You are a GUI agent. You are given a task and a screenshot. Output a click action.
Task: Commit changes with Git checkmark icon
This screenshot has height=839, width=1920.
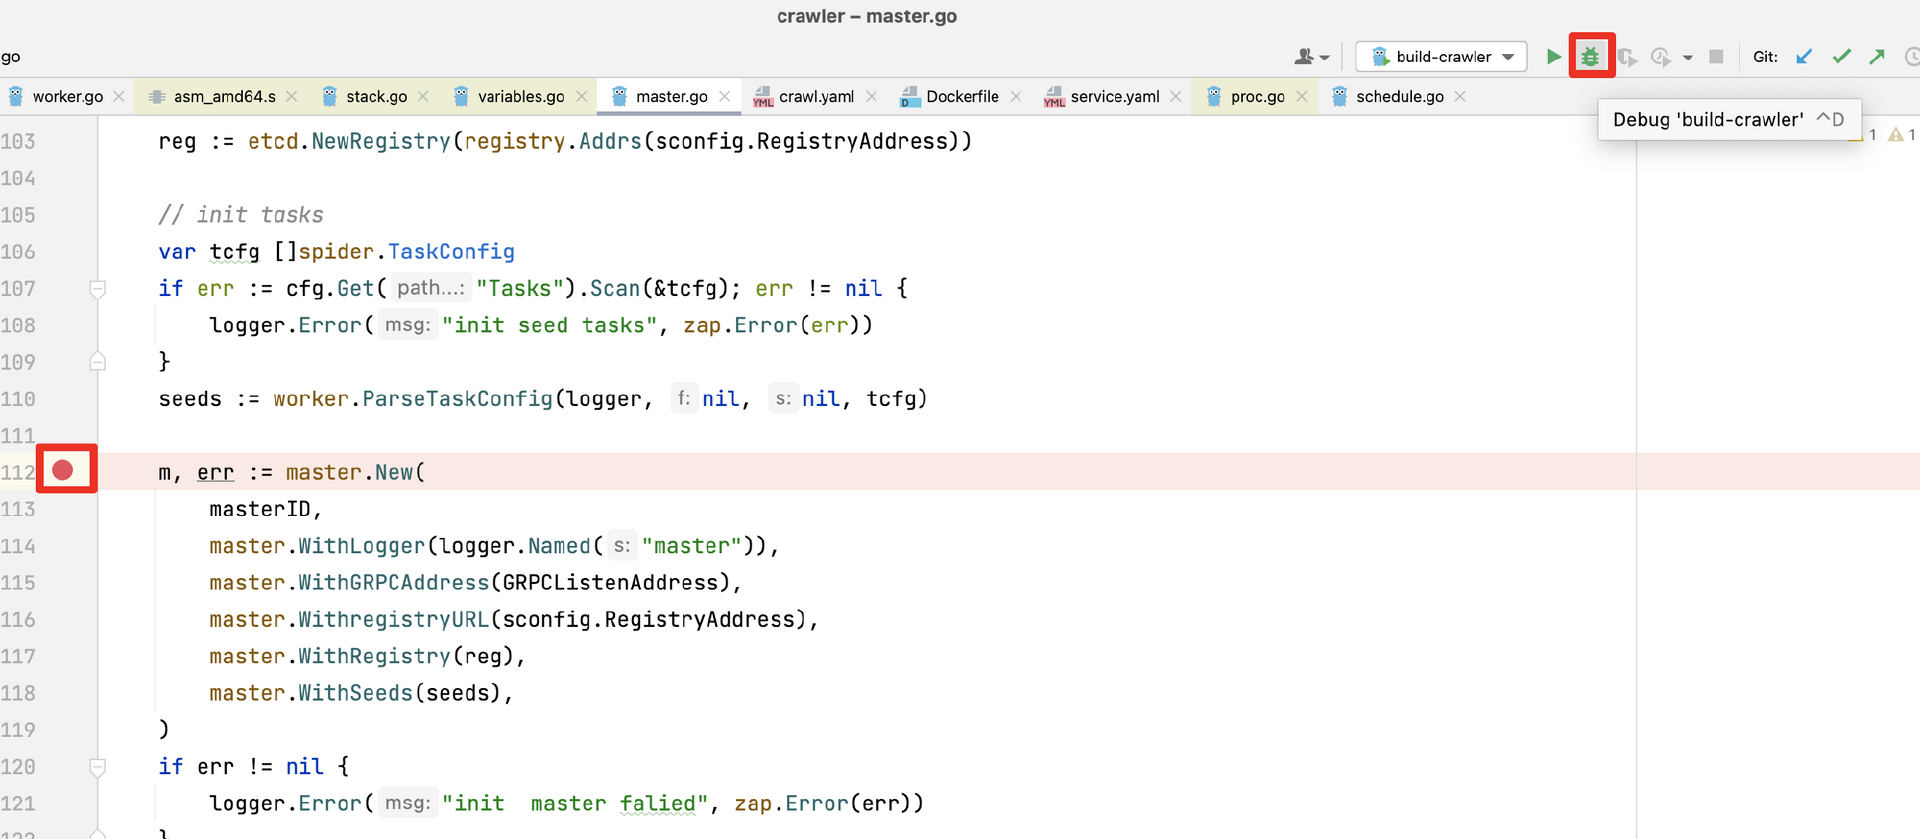[1841, 57]
